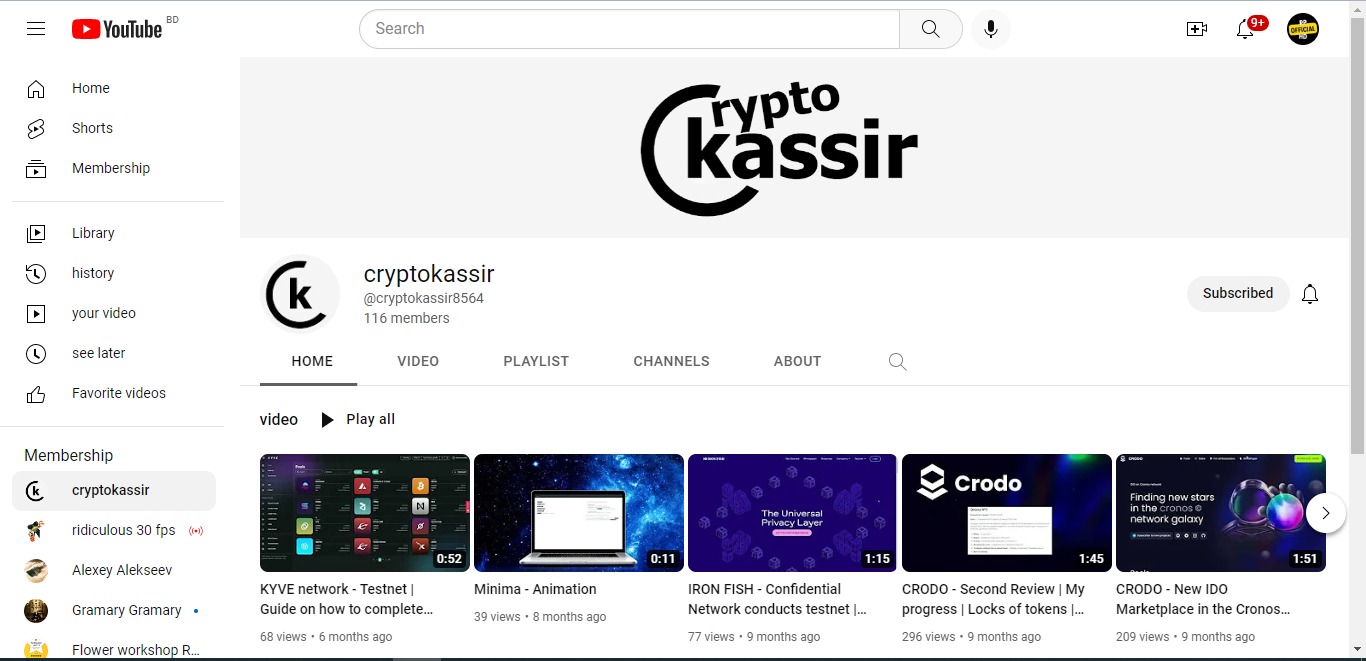The height and width of the screenshot is (661, 1366).
Task: Open the hamburger guide menu
Action: point(36,29)
